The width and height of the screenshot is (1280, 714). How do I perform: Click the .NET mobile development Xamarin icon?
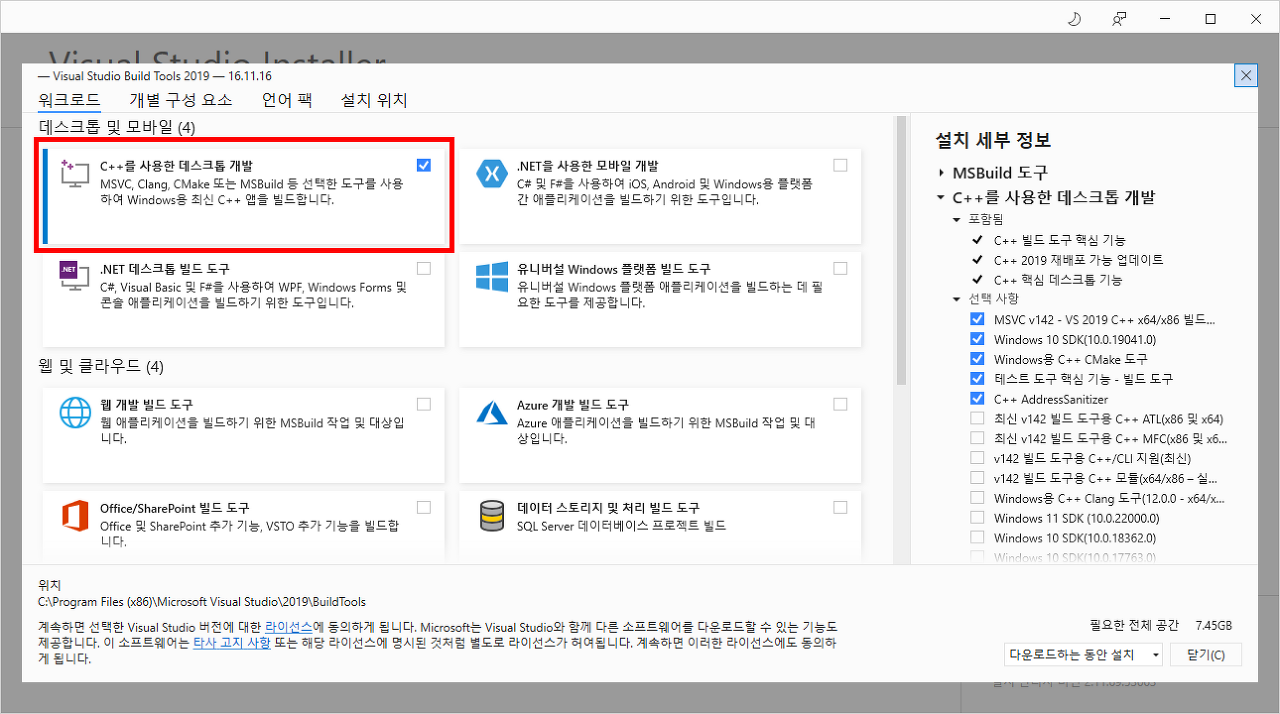coord(491,174)
